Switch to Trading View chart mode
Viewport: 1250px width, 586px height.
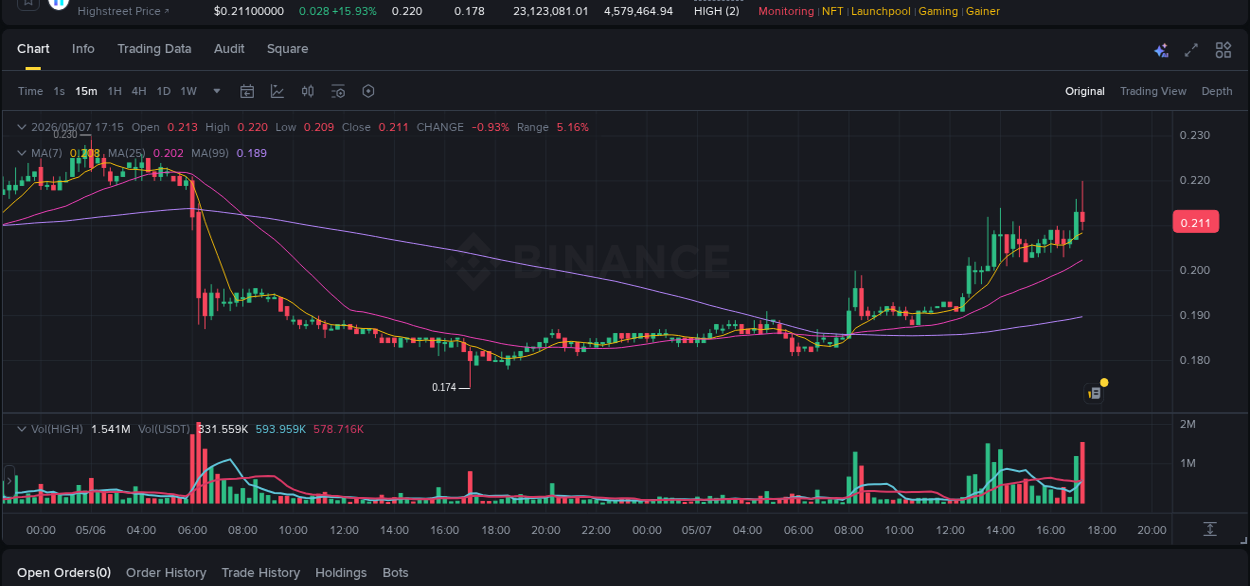point(1153,91)
